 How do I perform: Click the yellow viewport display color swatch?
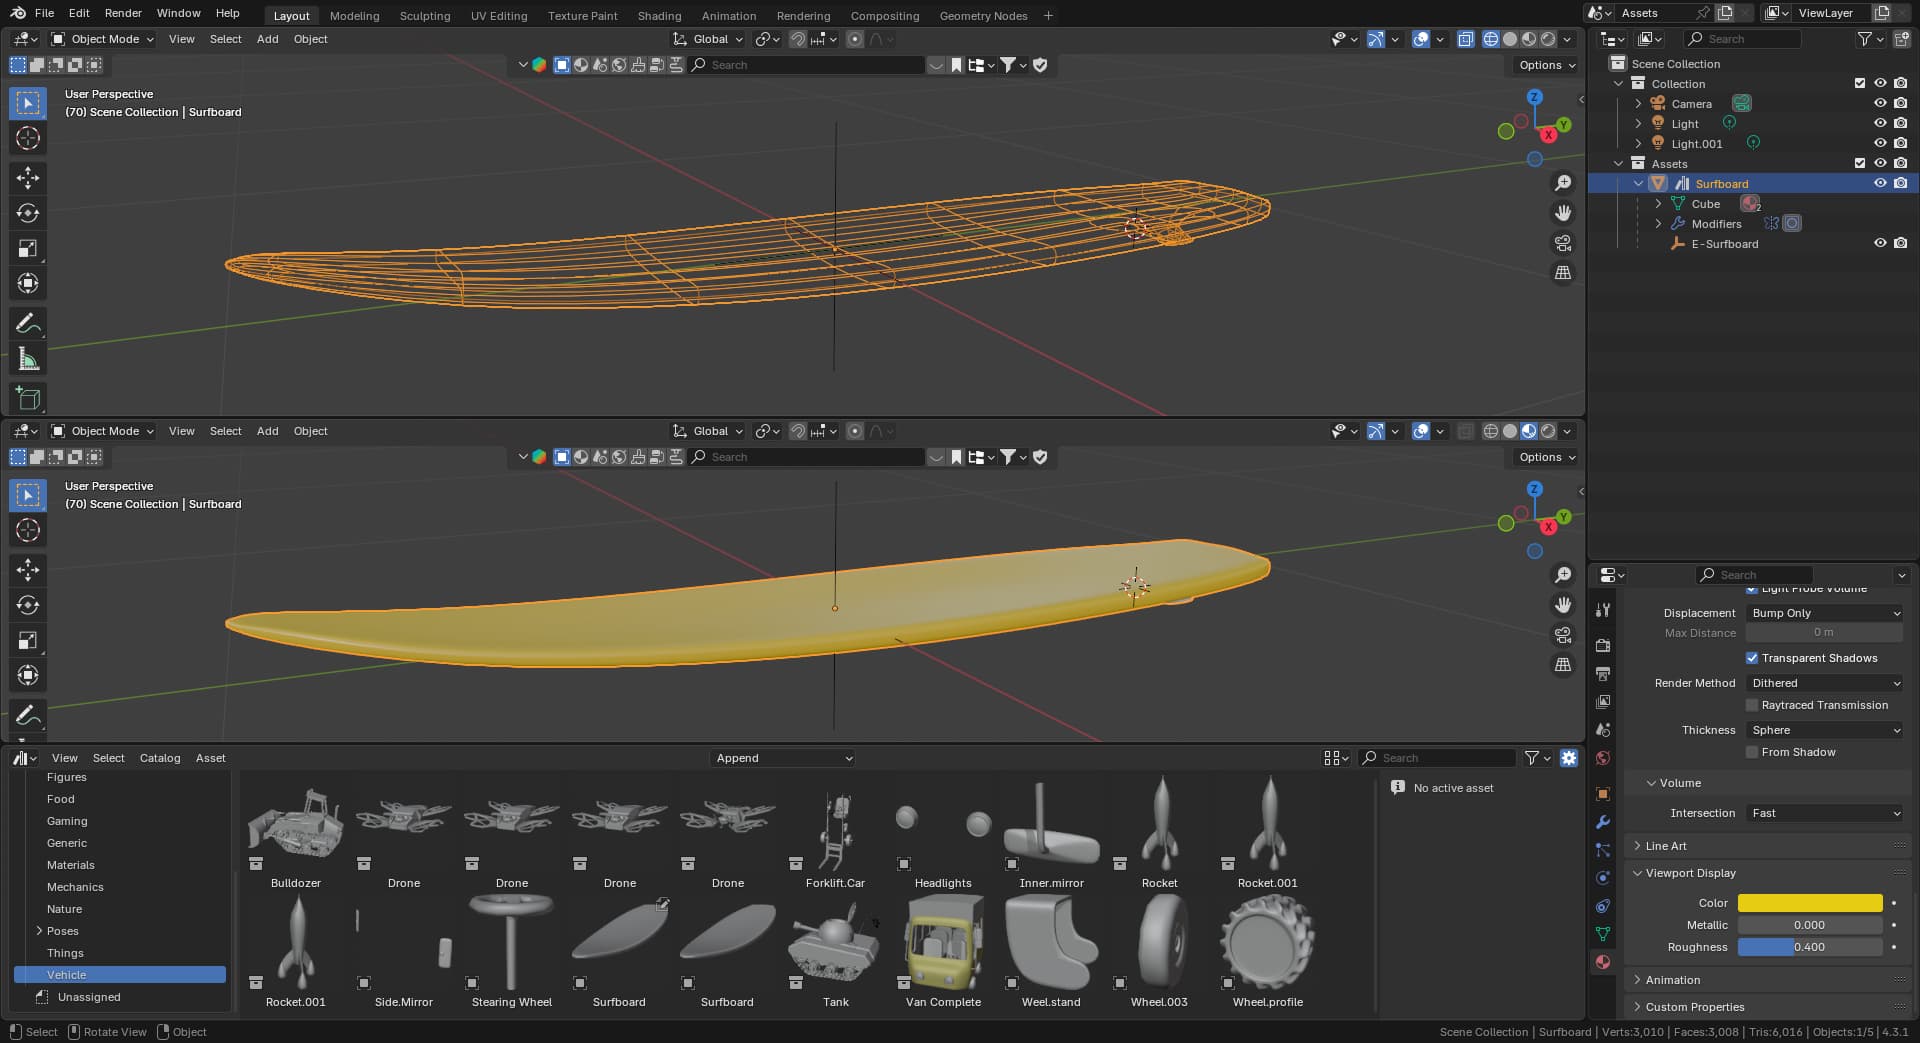pyautogui.click(x=1809, y=903)
